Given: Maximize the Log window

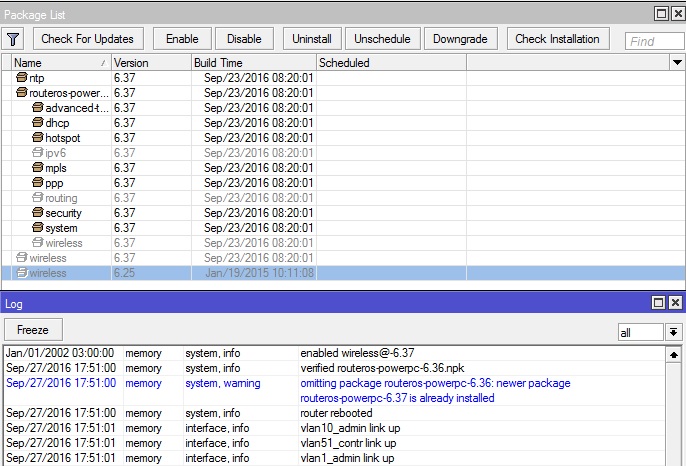Looking at the screenshot, I should pos(658,302).
